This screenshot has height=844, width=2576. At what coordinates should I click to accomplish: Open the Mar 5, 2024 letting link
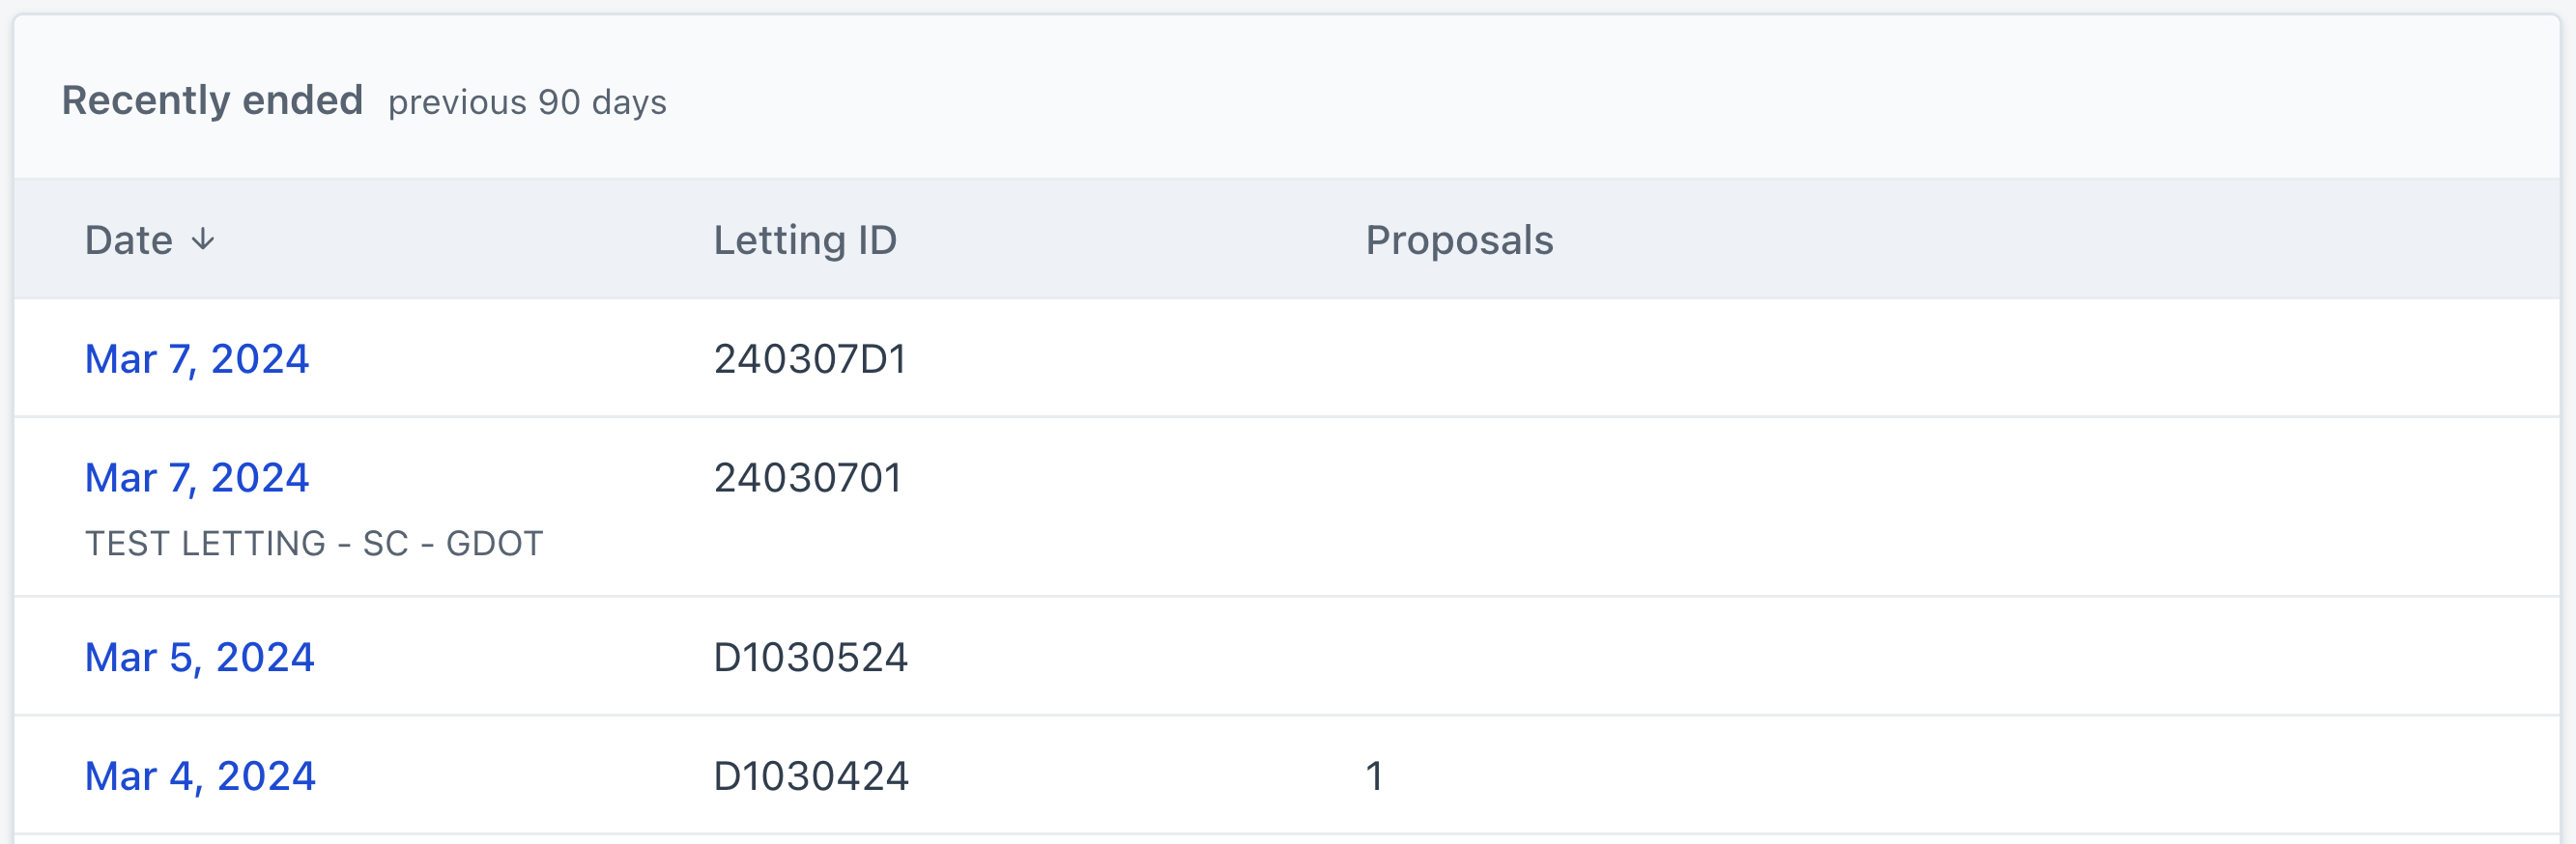pos(200,657)
